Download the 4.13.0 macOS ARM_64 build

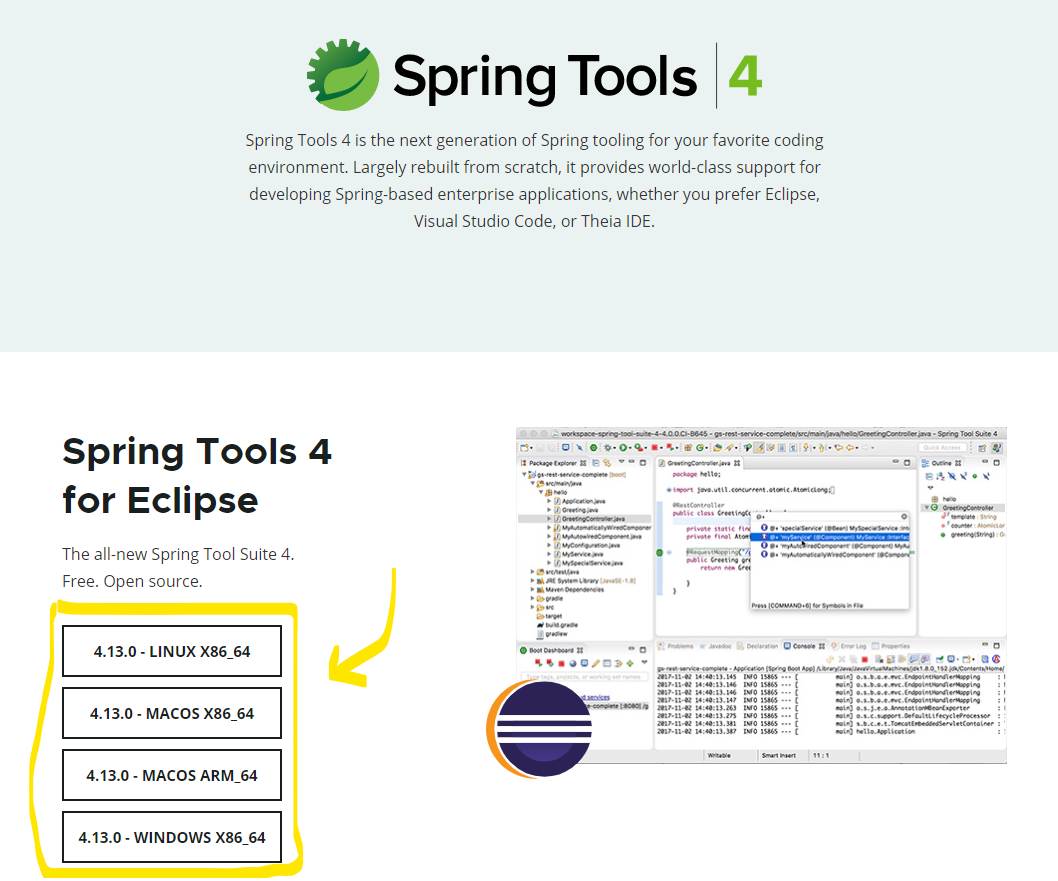tap(172, 775)
